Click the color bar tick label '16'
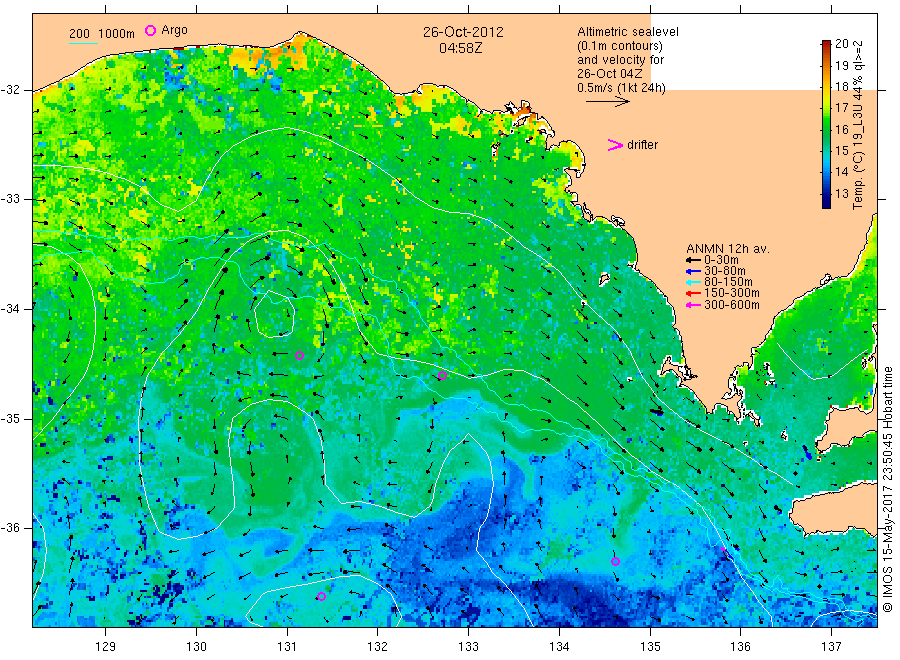The image size is (900, 660). 841,130
